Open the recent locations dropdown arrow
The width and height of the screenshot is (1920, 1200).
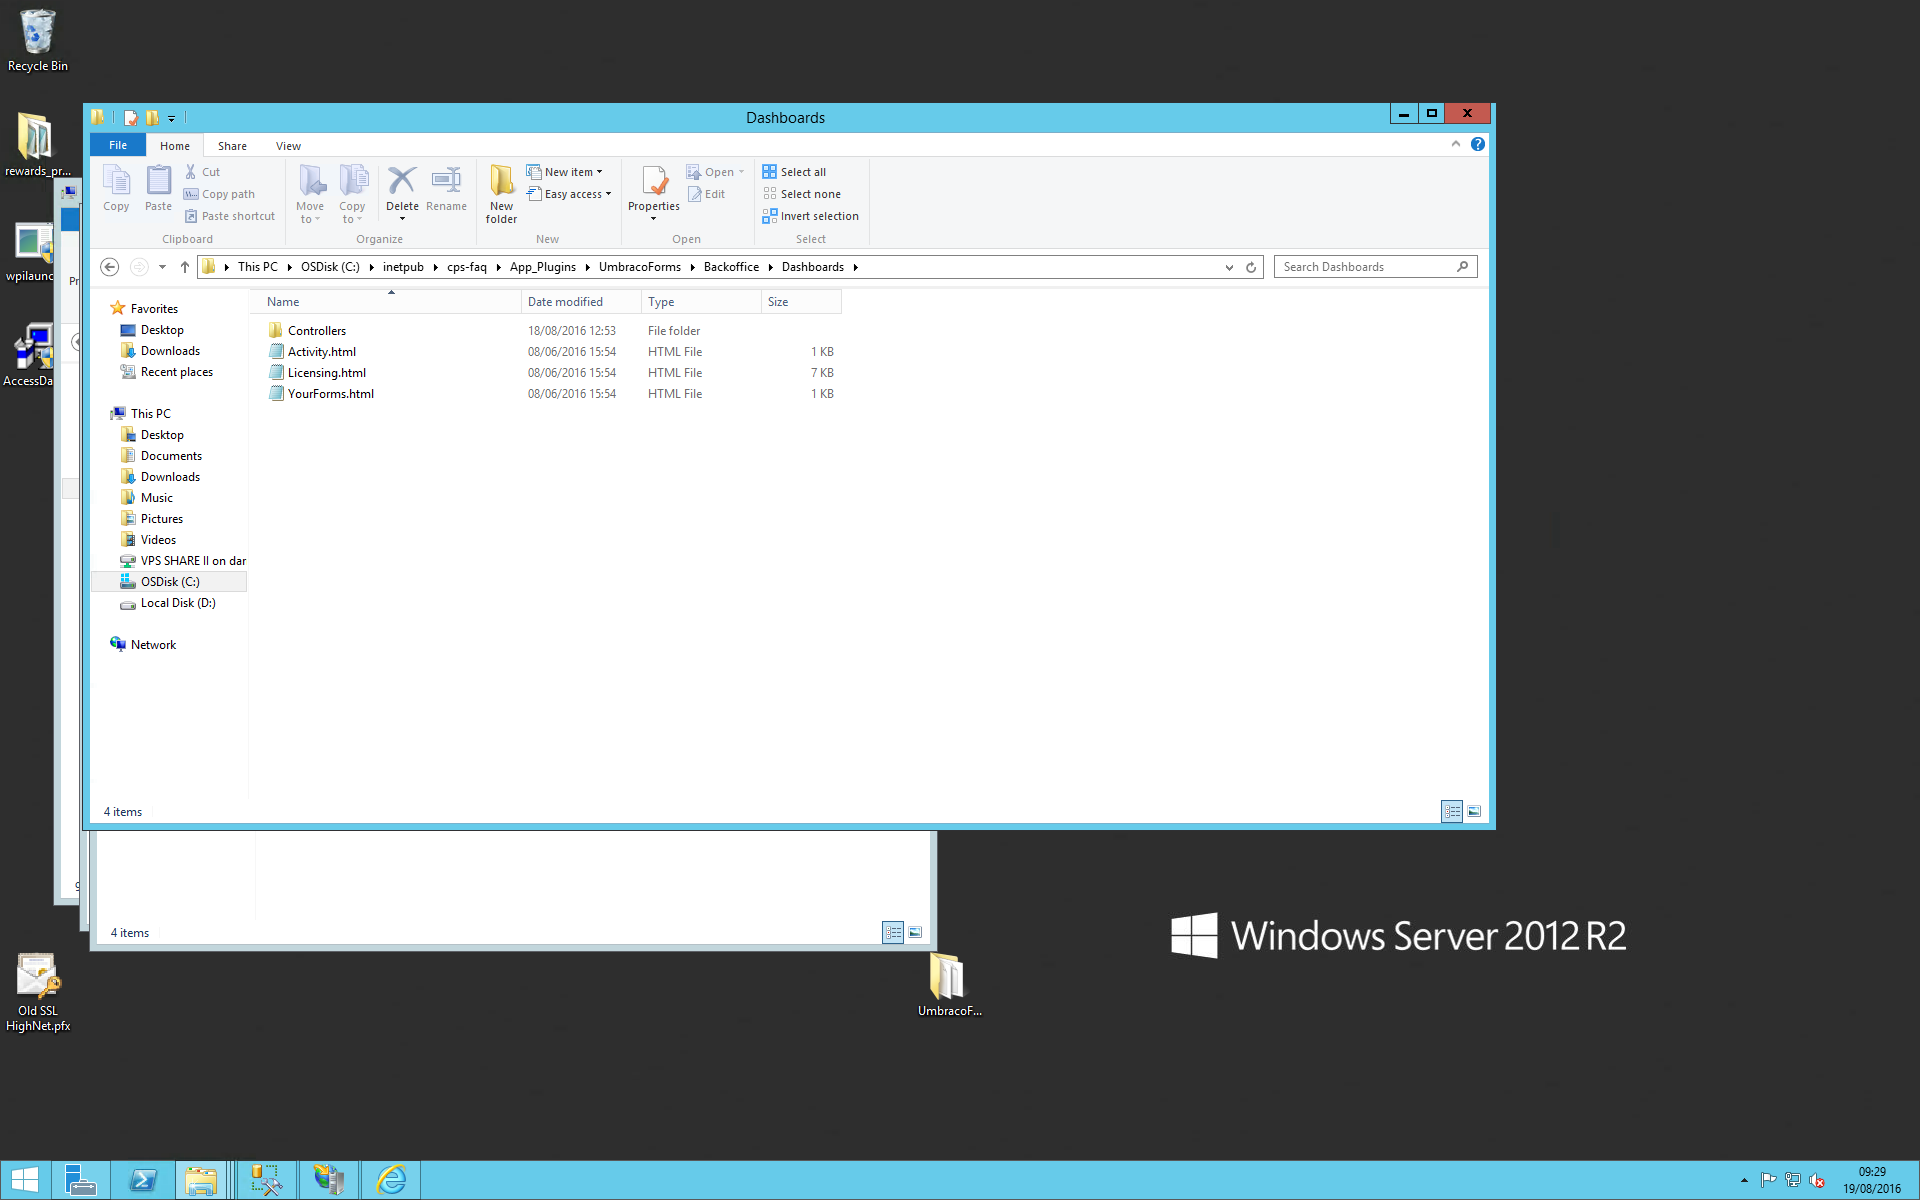point(162,267)
